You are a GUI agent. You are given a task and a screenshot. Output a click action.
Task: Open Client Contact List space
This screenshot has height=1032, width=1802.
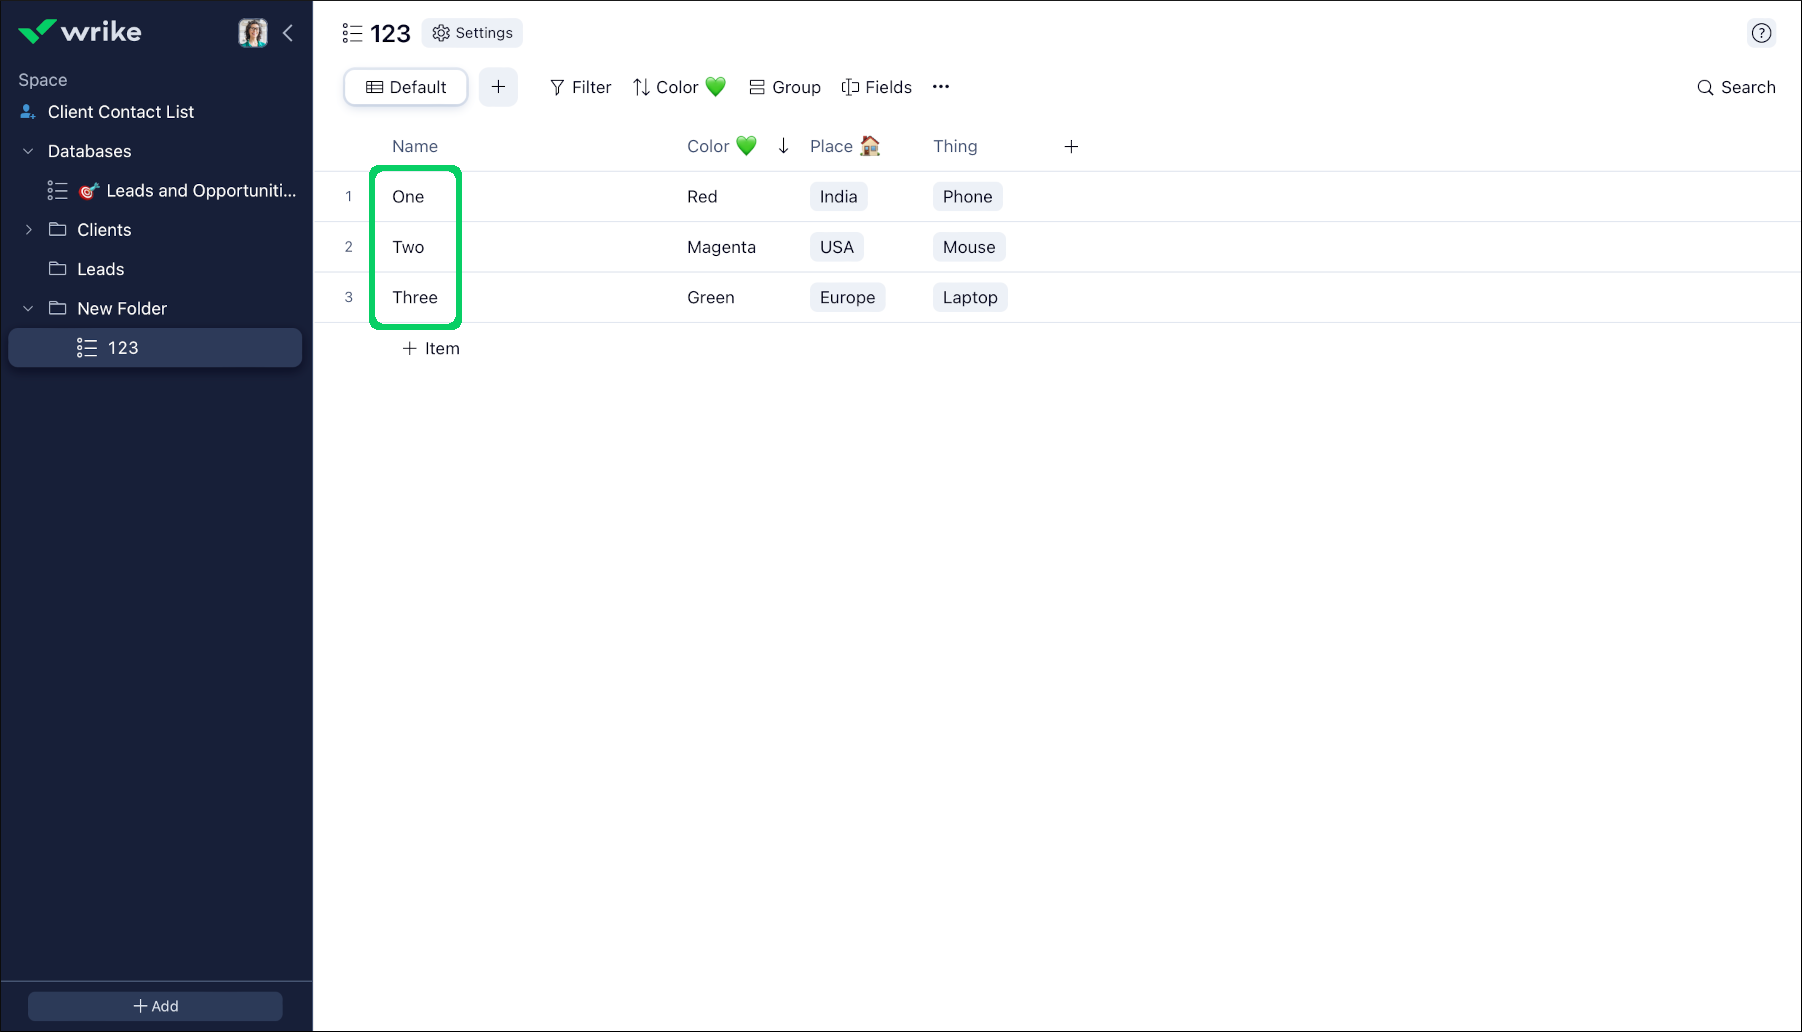(x=121, y=112)
